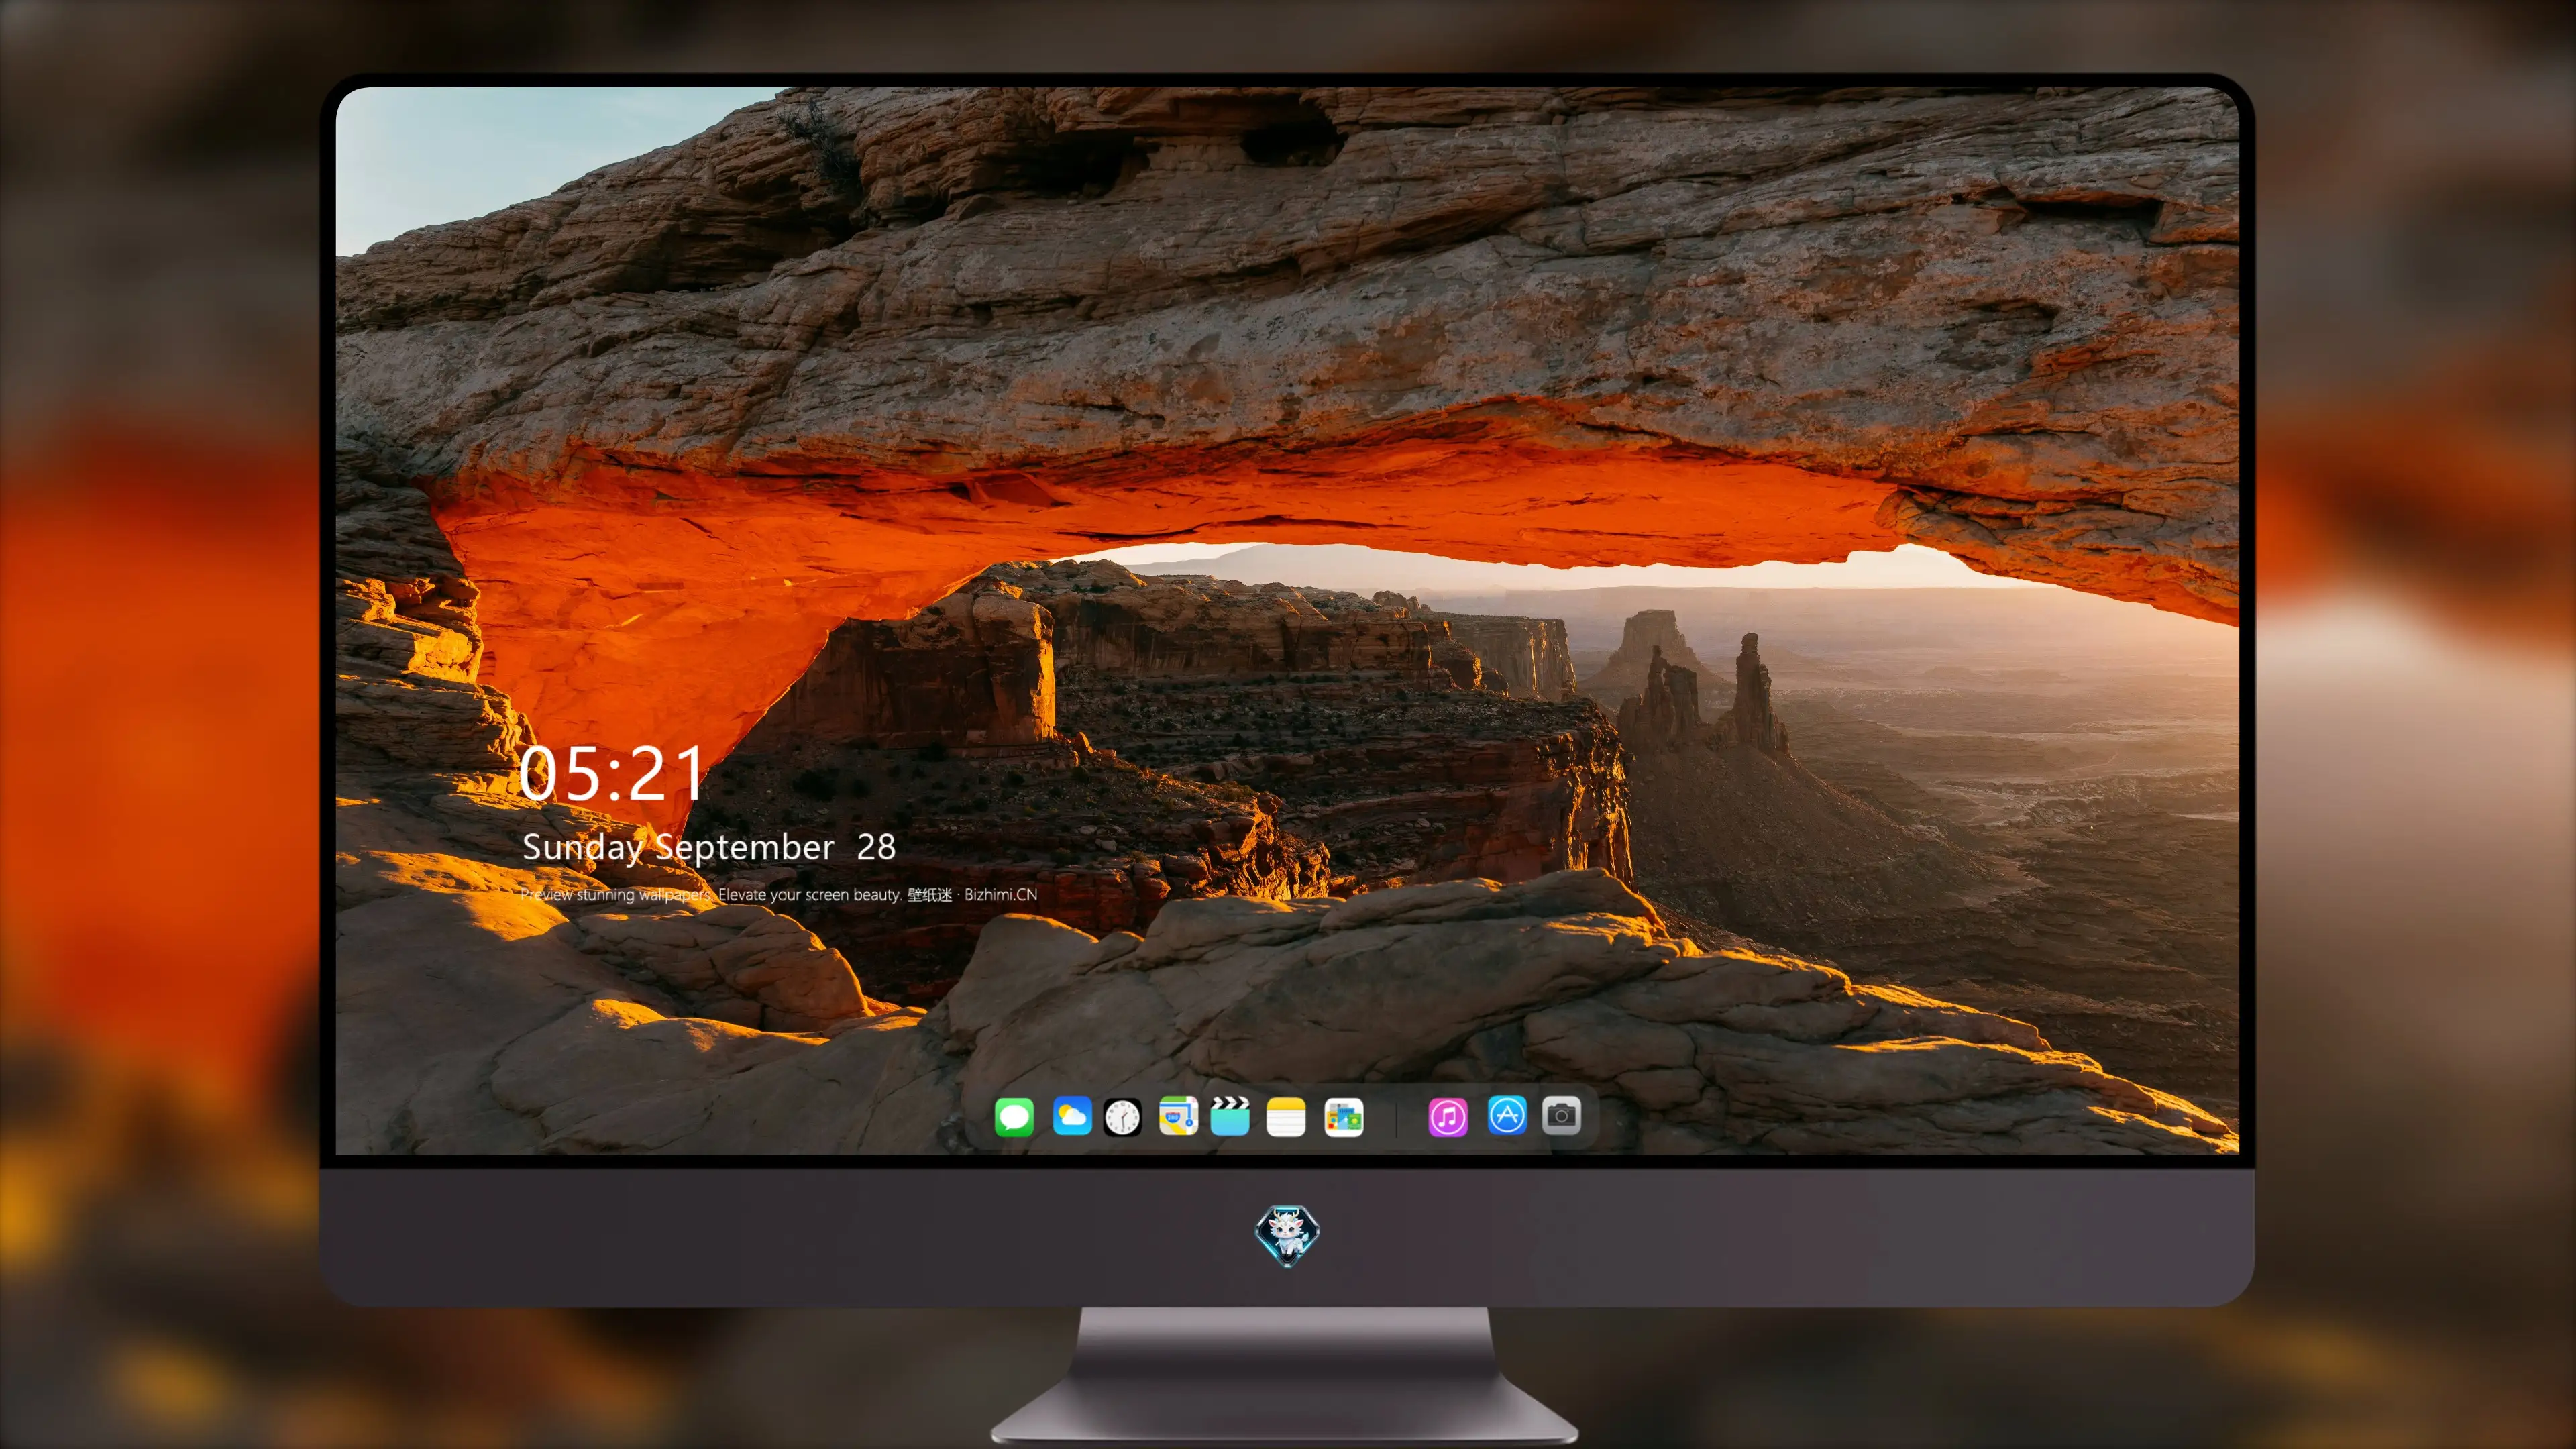Open the Weather app in the dock

pyautogui.click(x=1072, y=1116)
